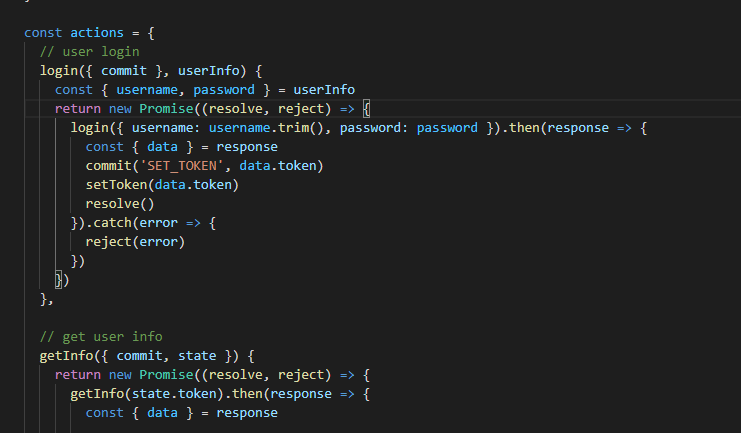Screen dimensions: 741x433
Task: Click highlighted opening brace after Promise arrow
Action: click(366, 109)
